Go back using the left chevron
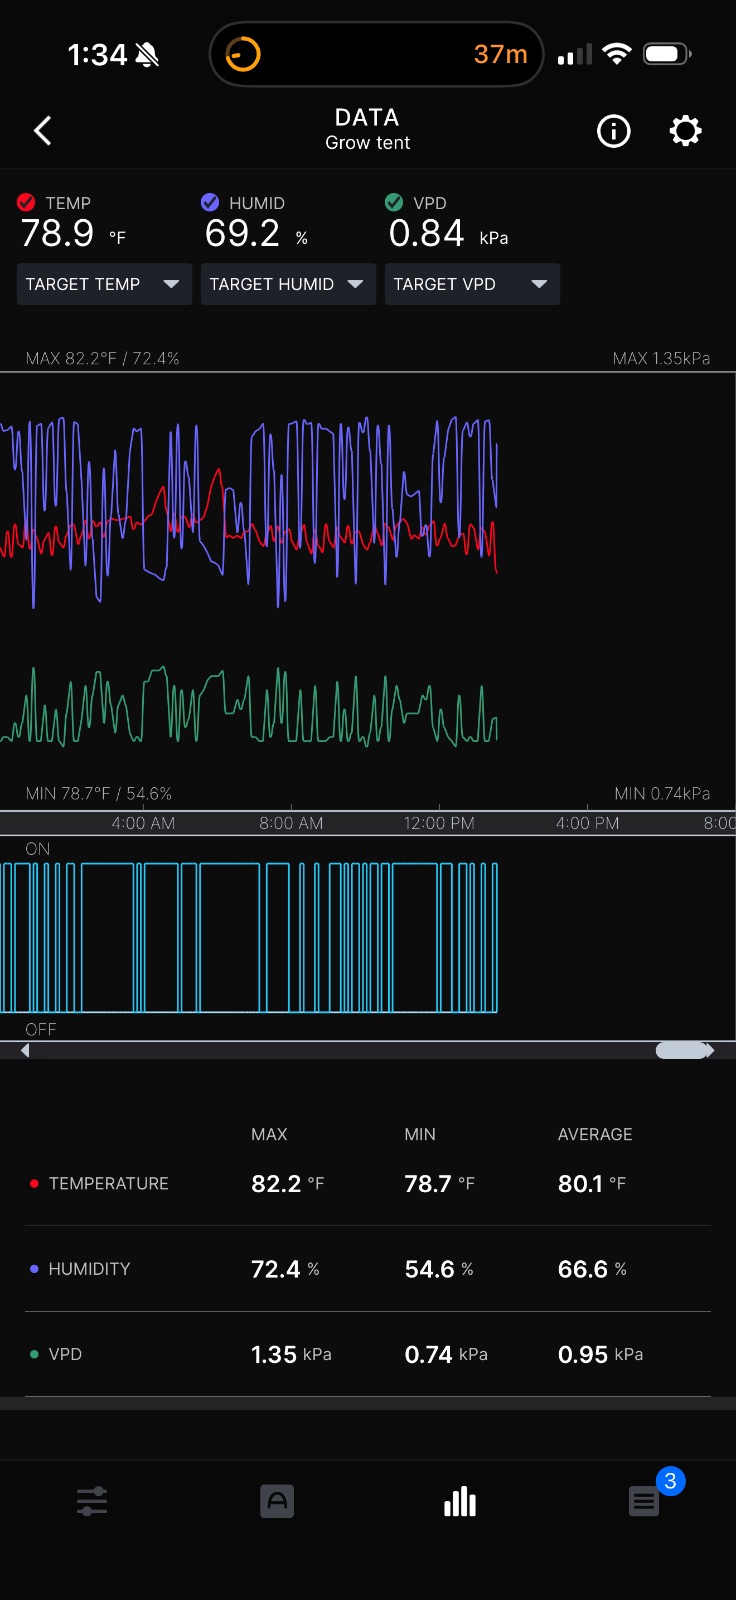The image size is (736, 1600). coord(42,131)
